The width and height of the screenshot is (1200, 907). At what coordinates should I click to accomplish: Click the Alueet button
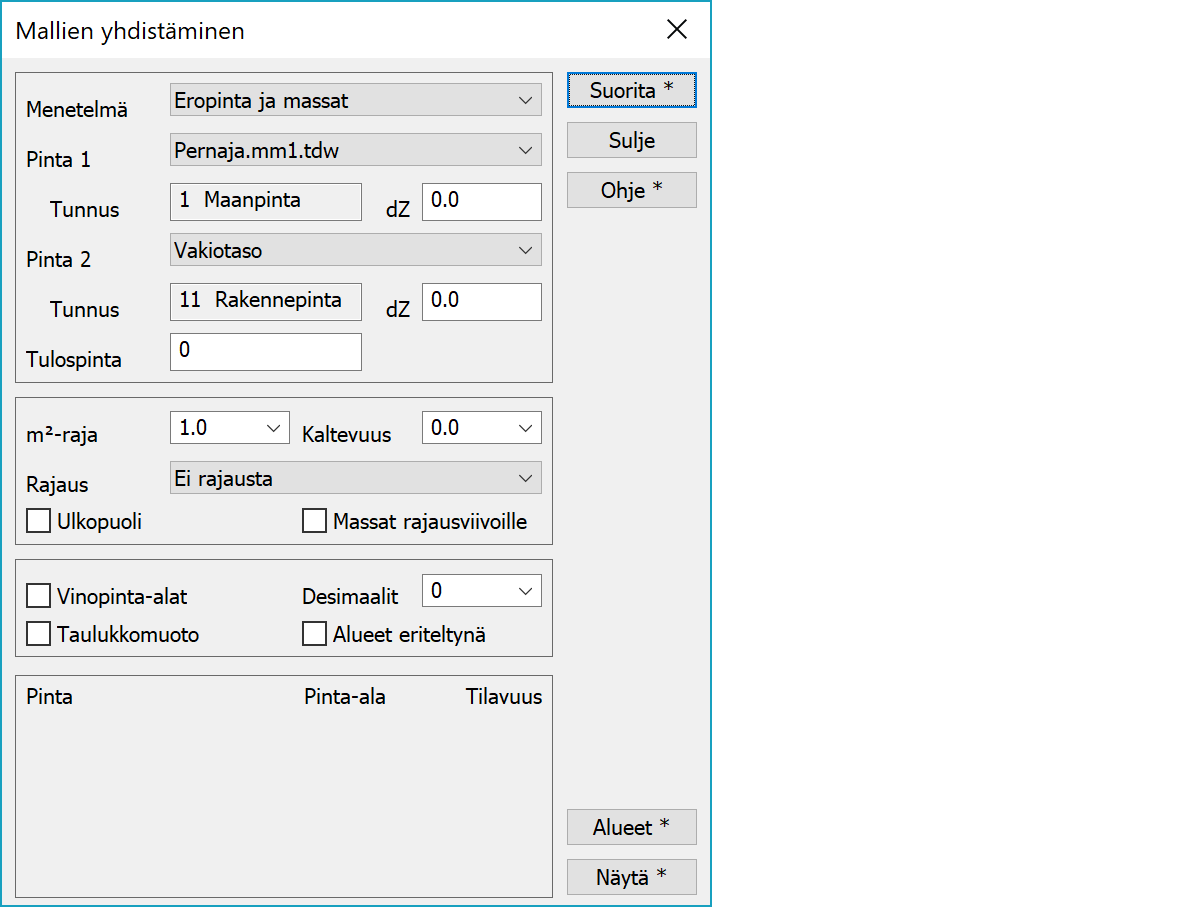(x=631, y=828)
